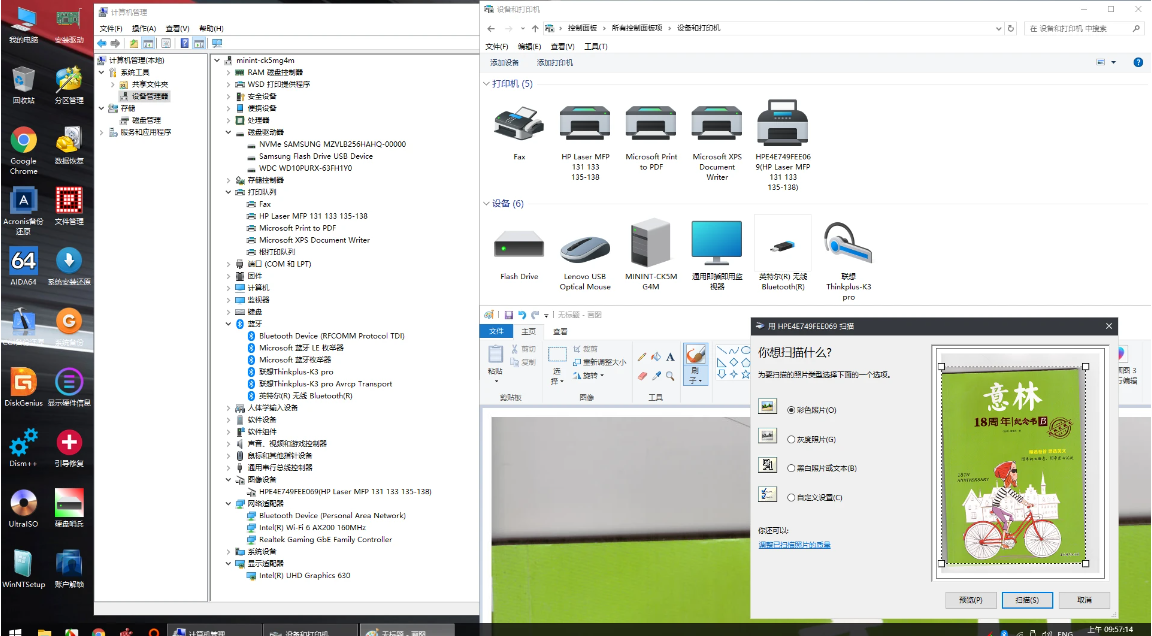Click the back arrow in Computer Management toolbar
Screen dimensions: 1152x636
pos(102,43)
